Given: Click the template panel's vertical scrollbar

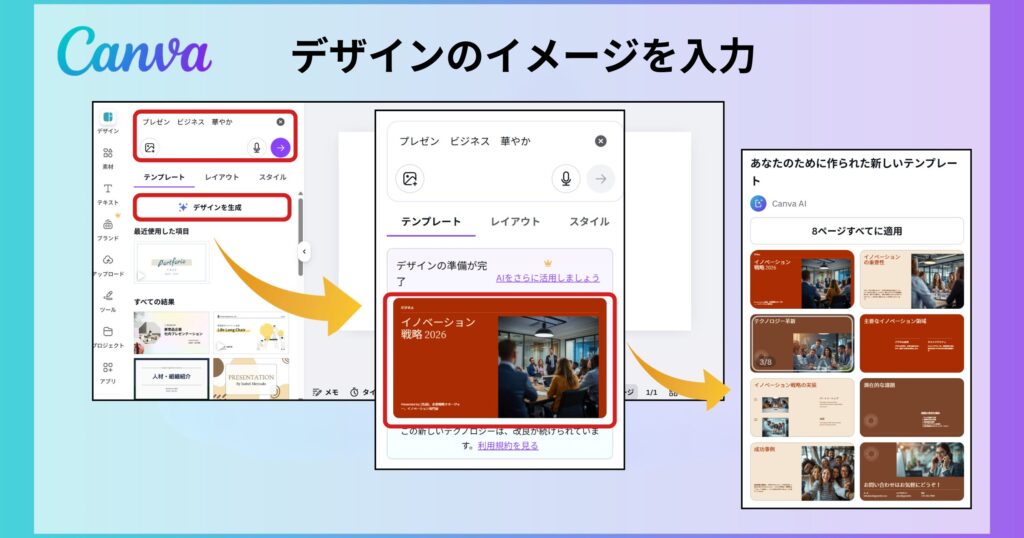Looking at the screenshot, I should click(x=298, y=222).
